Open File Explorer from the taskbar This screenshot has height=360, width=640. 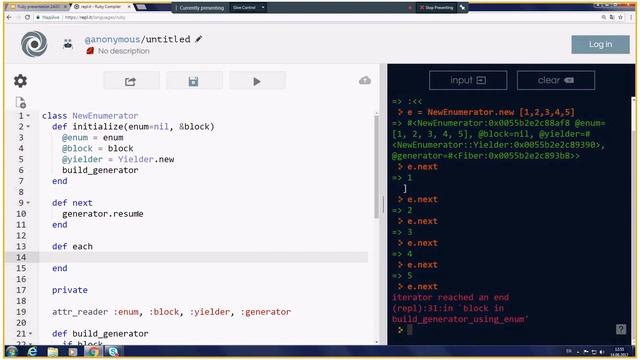[53, 351]
